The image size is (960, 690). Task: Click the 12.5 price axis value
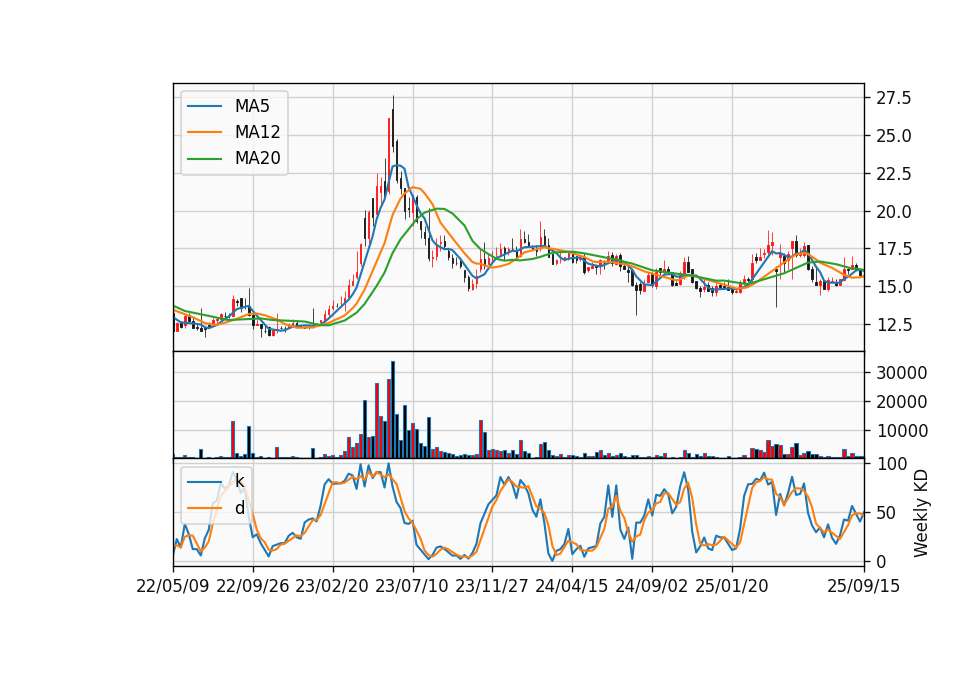(894, 325)
